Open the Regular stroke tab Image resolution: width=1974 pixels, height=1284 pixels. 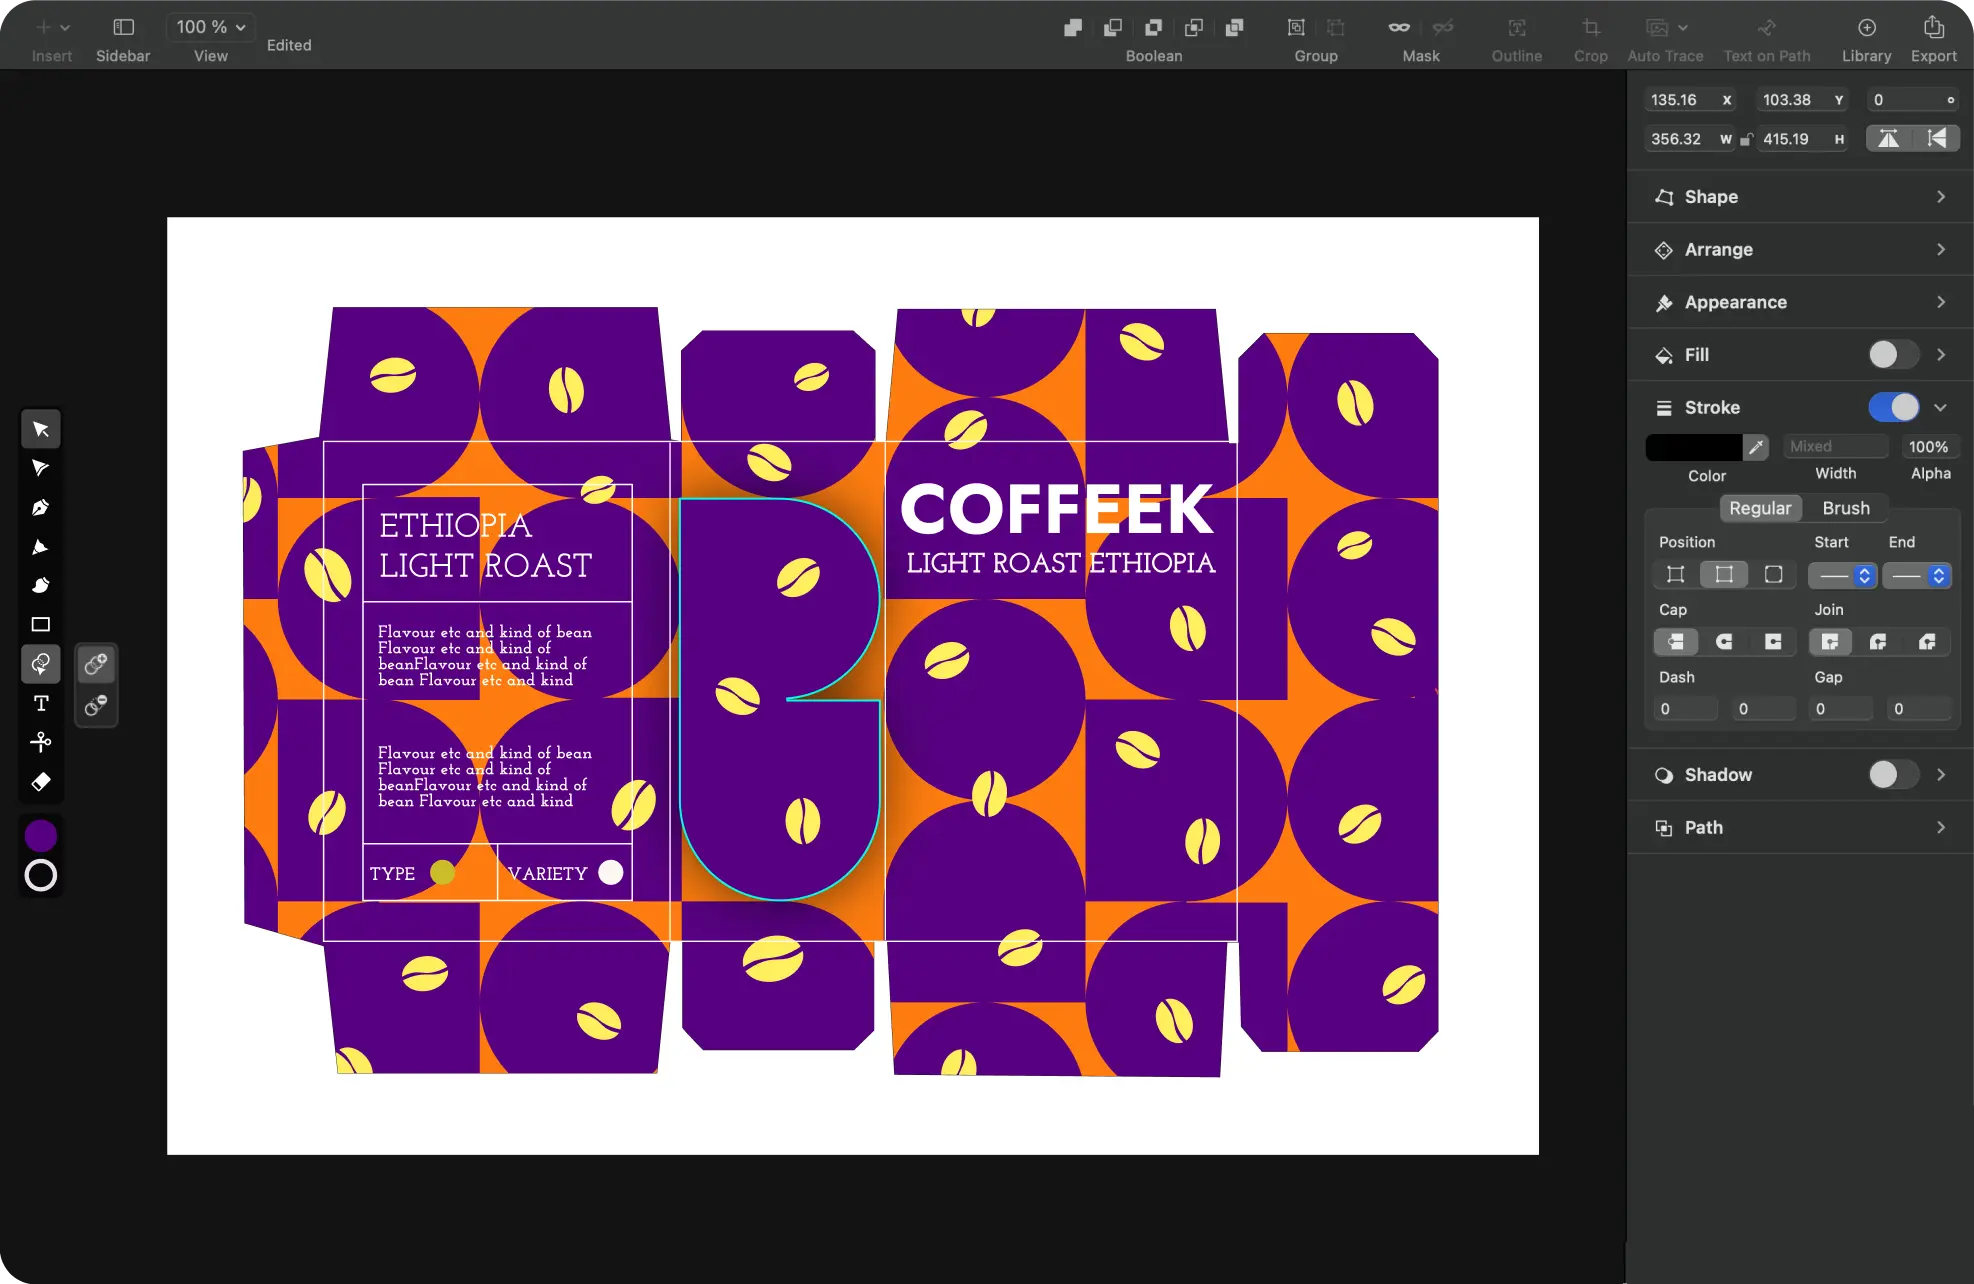pos(1760,508)
